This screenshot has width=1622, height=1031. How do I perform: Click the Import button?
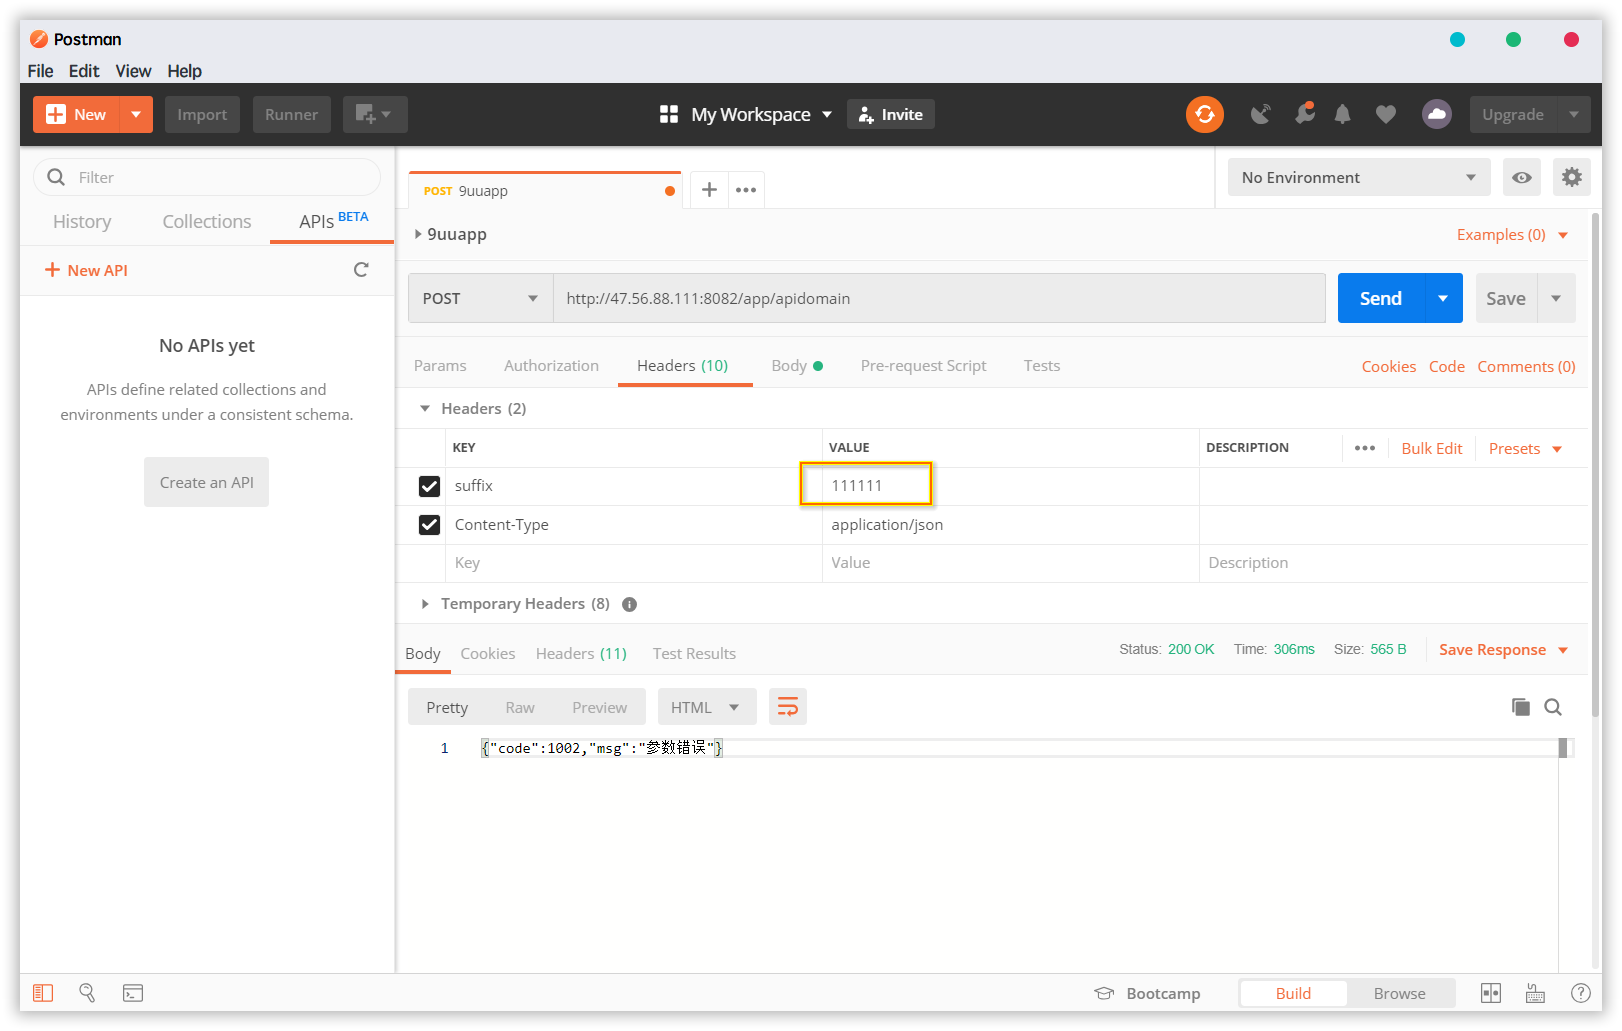click(x=202, y=114)
